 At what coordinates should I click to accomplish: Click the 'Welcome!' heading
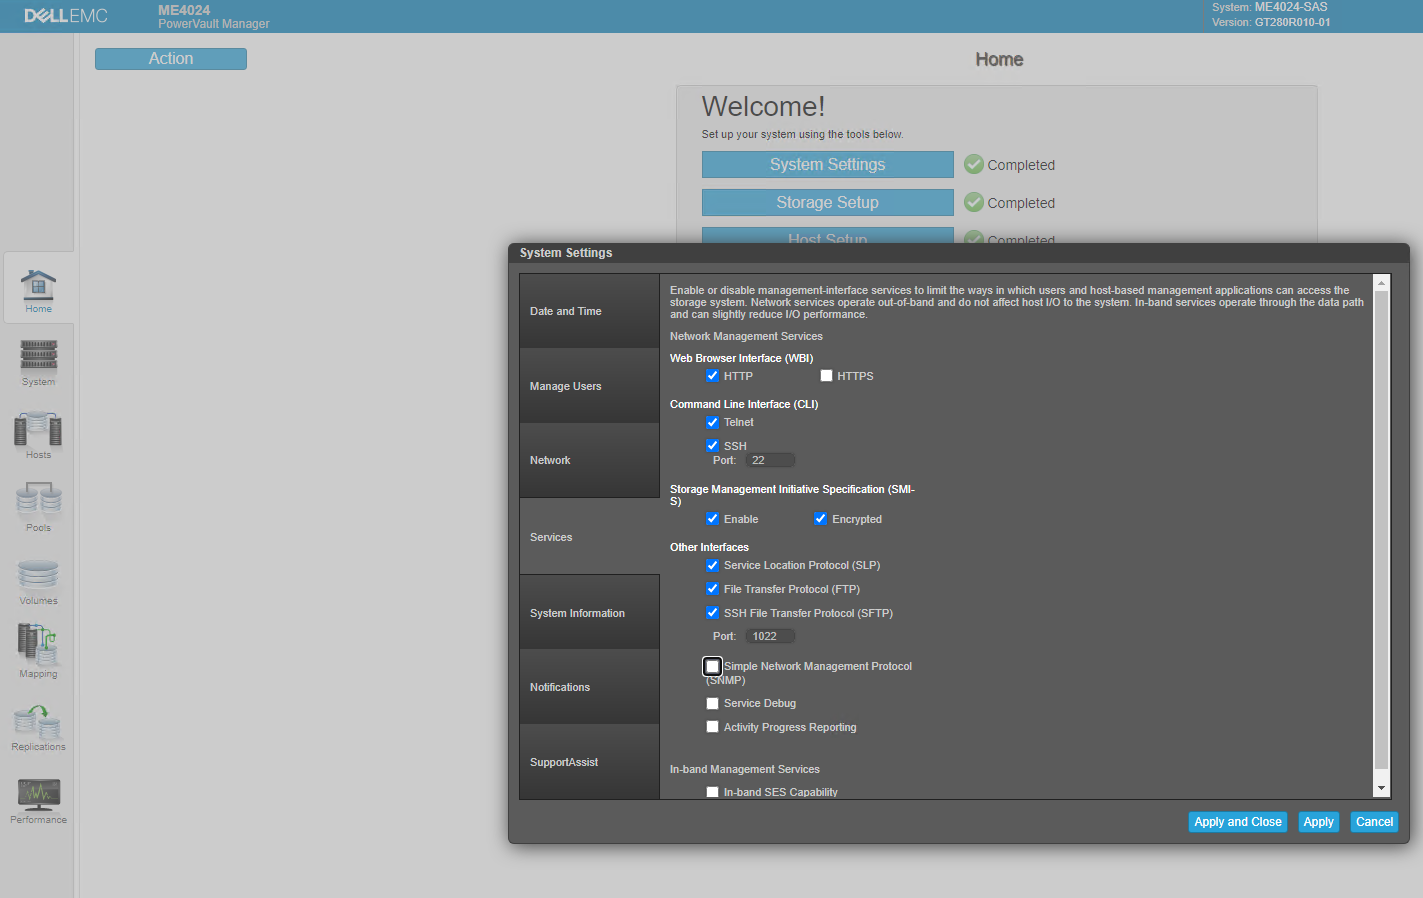(x=764, y=106)
